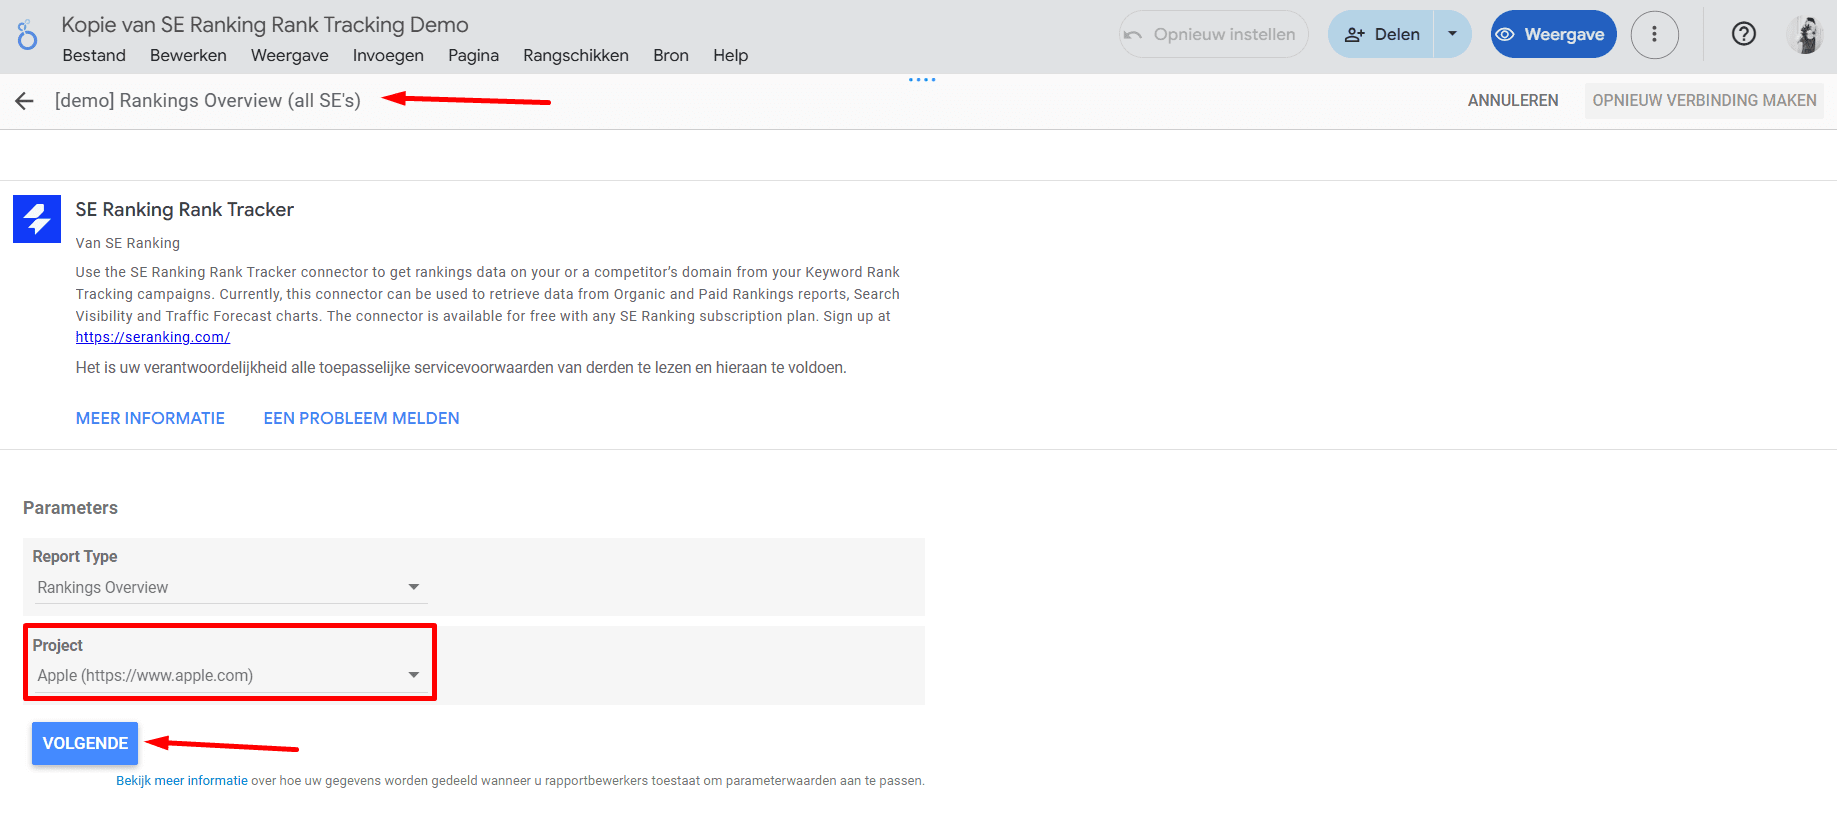Open the Bekijk meer informatie link

pyautogui.click(x=181, y=781)
